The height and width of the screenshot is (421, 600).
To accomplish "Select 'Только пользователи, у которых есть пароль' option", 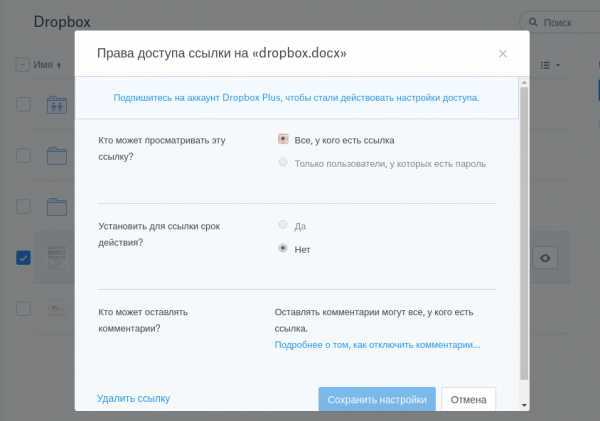I will click(283, 162).
